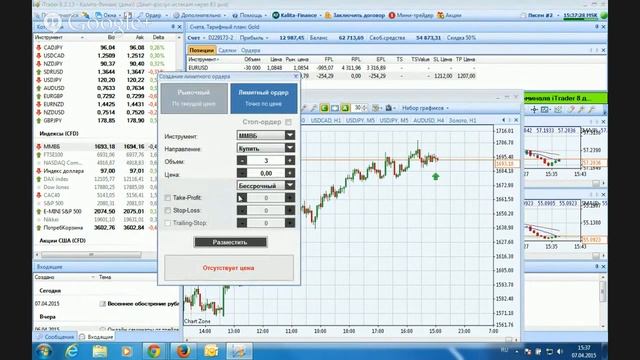The image size is (640, 360).
Task: Switch to the Ордера tab
Action: tap(251, 50)
